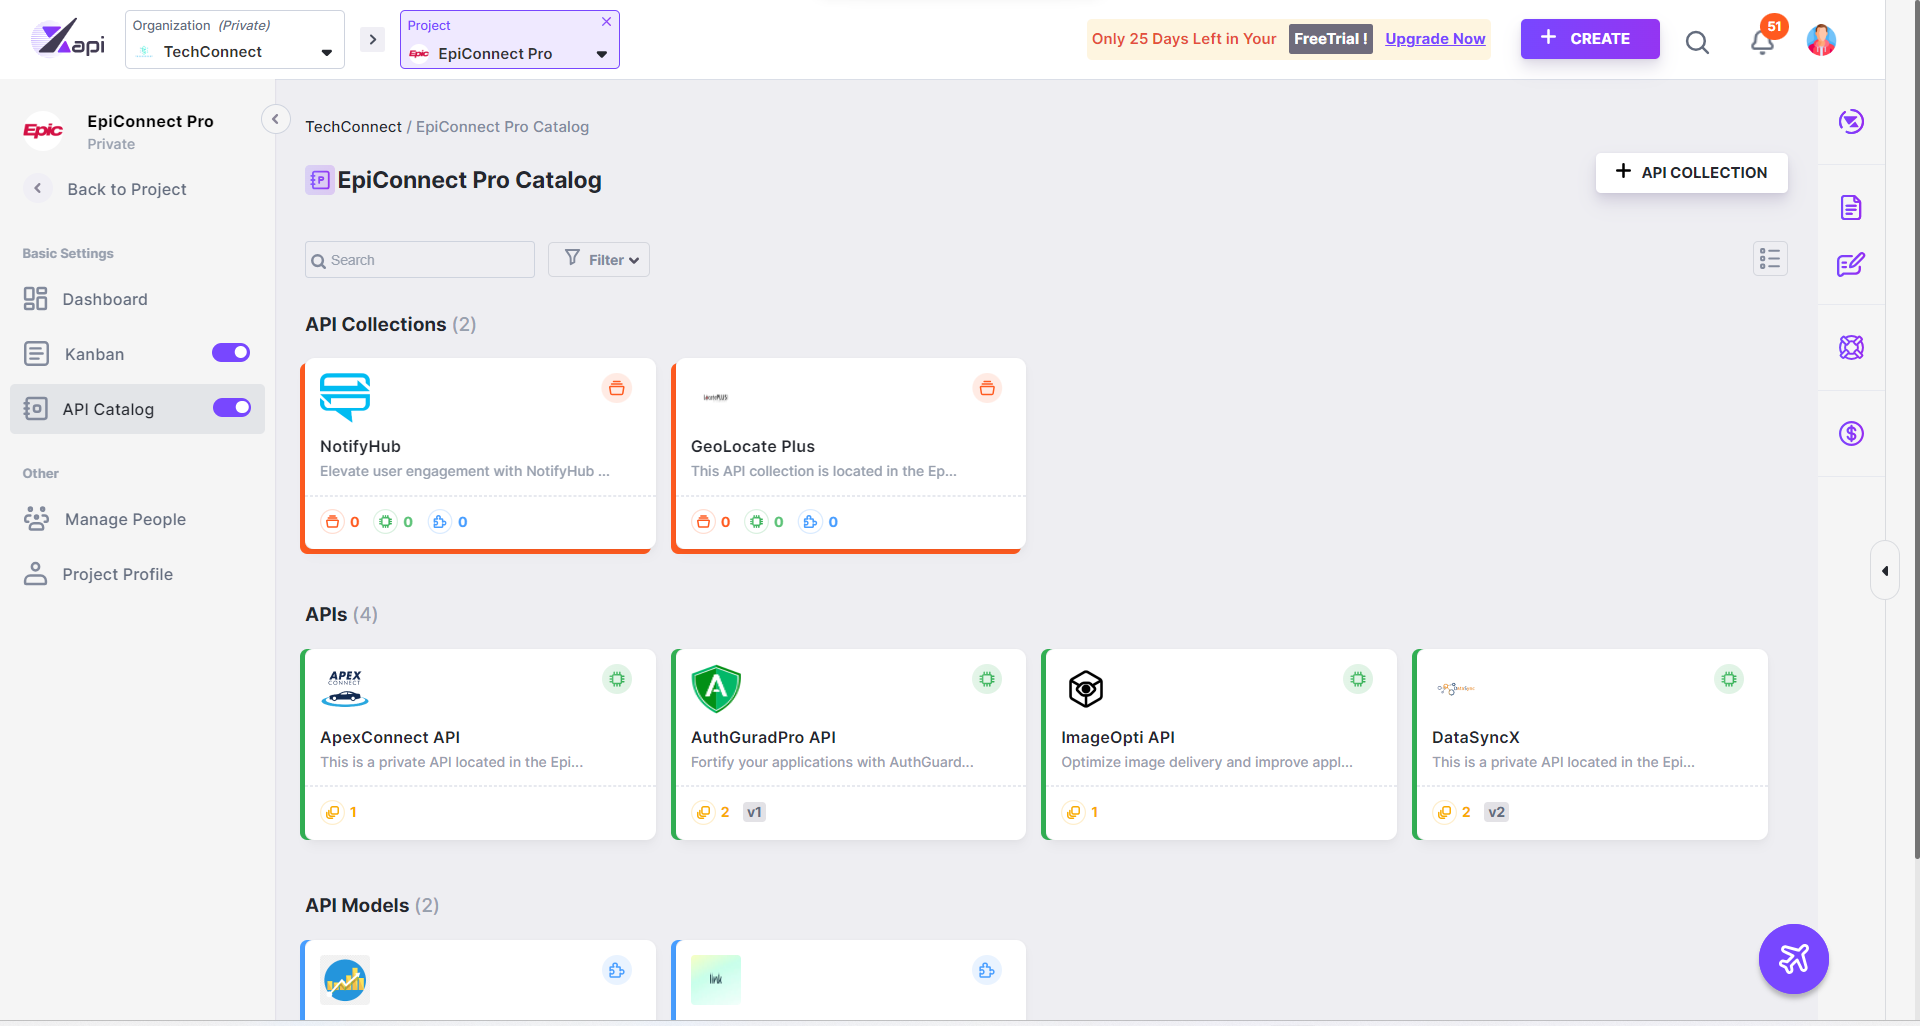Open the NotifyHub collection title
Image resolution: width=1920 pixels, height=1026 pixels.
pyautogui.click(x=360, y=446)
